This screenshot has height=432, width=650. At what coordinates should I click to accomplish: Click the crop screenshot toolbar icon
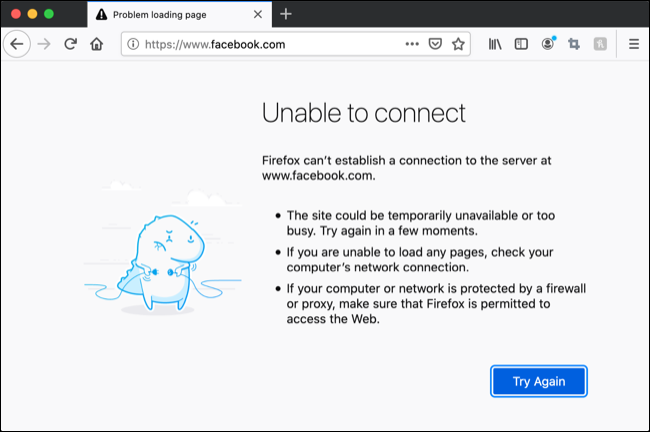(x=574, y=44)
